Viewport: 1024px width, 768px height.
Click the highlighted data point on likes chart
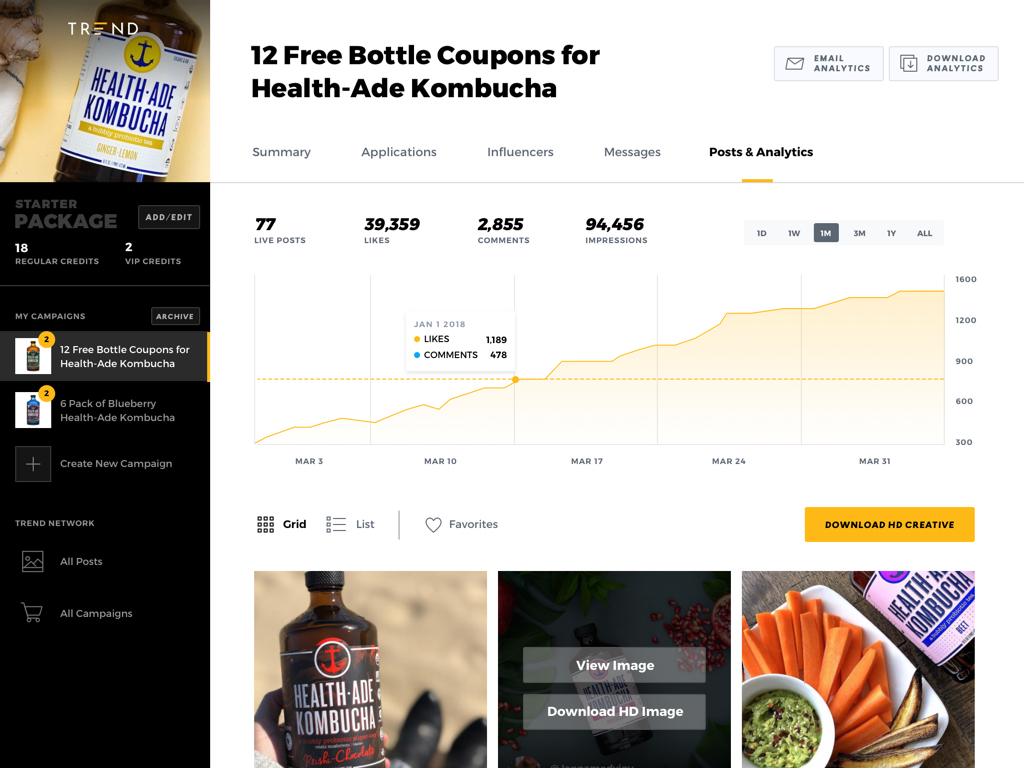(x=515, y=379)
